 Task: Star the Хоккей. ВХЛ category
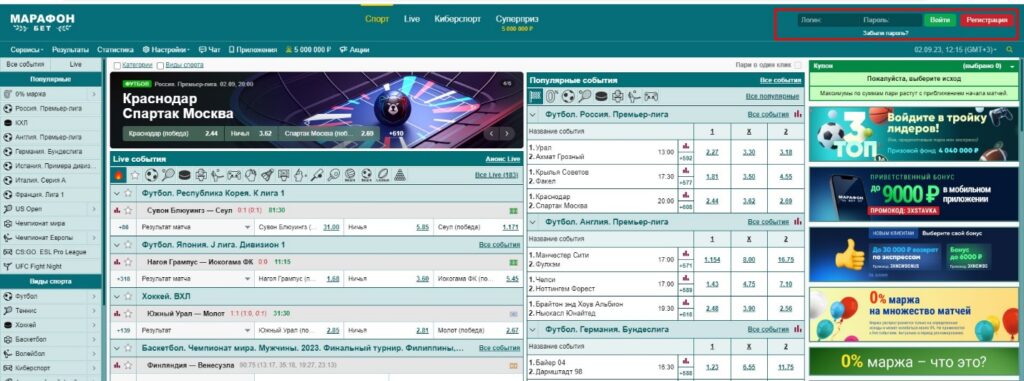tap(129, 296)
